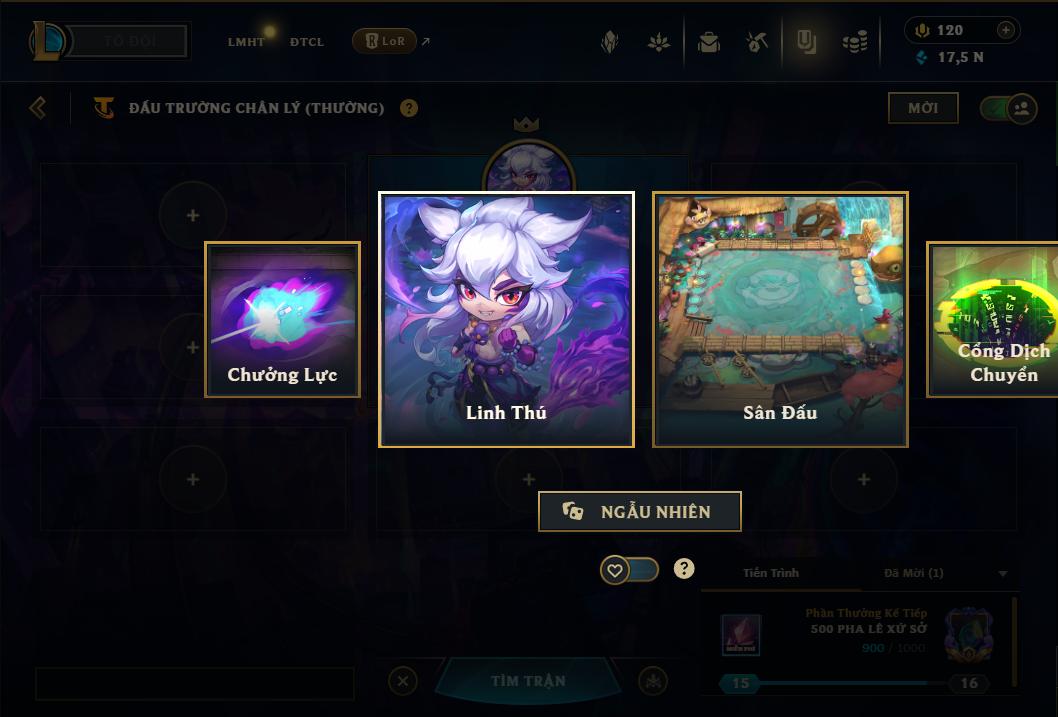This screenshot has height=717, width=1058.
Task: Open the LoR external launcher
Action: [x=385, y=41]
